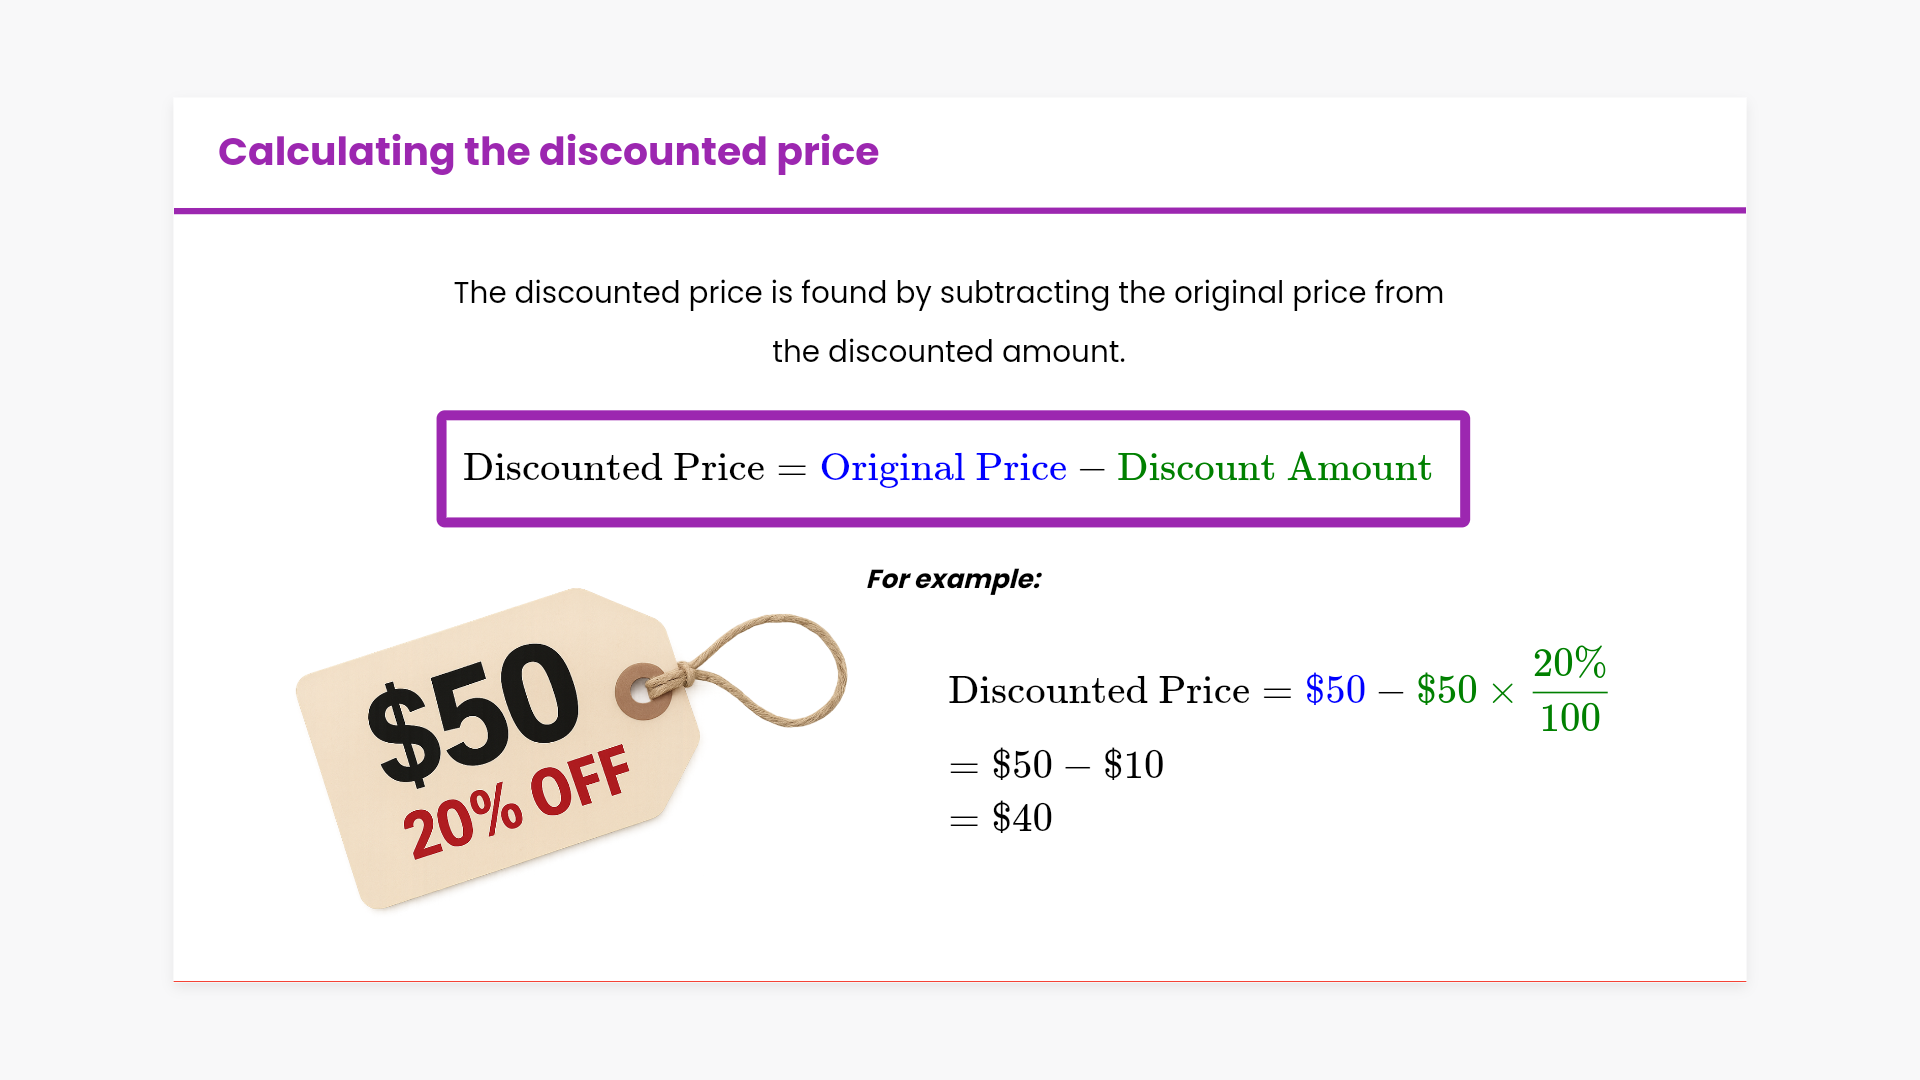
Task: Click the final answer "$40"
Action: tap(1022, 819)
